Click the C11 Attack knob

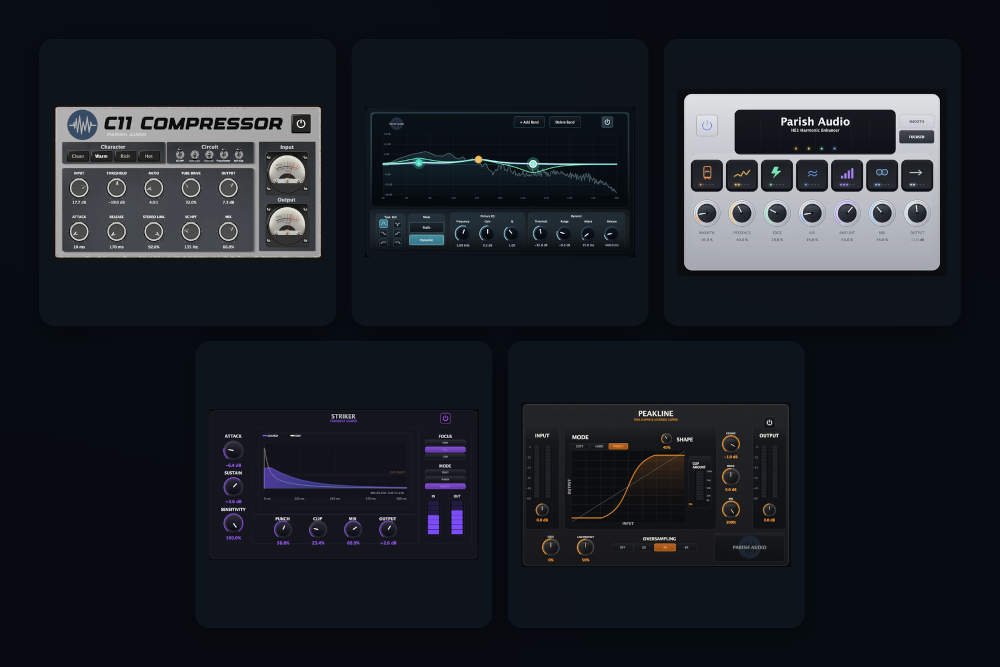click(79, 231)
